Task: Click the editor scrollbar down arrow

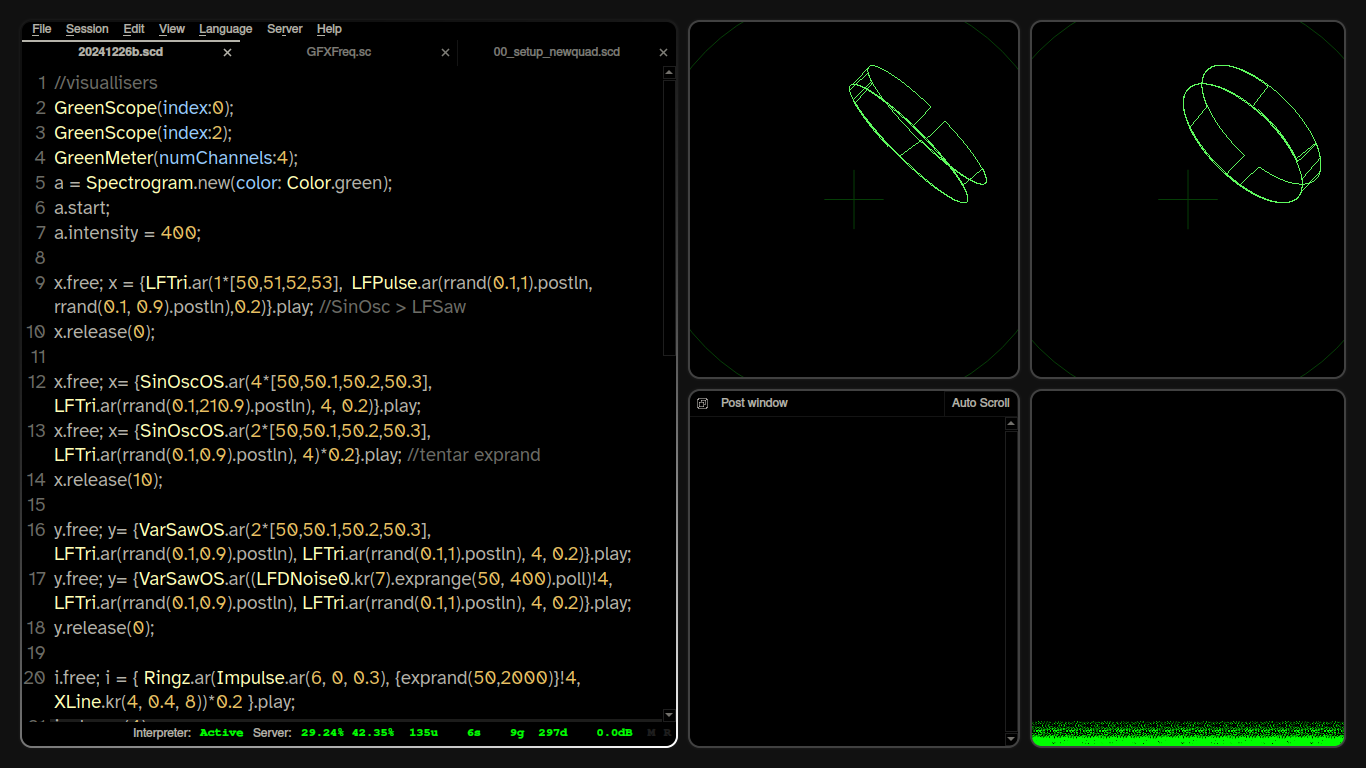Action: 670,715
